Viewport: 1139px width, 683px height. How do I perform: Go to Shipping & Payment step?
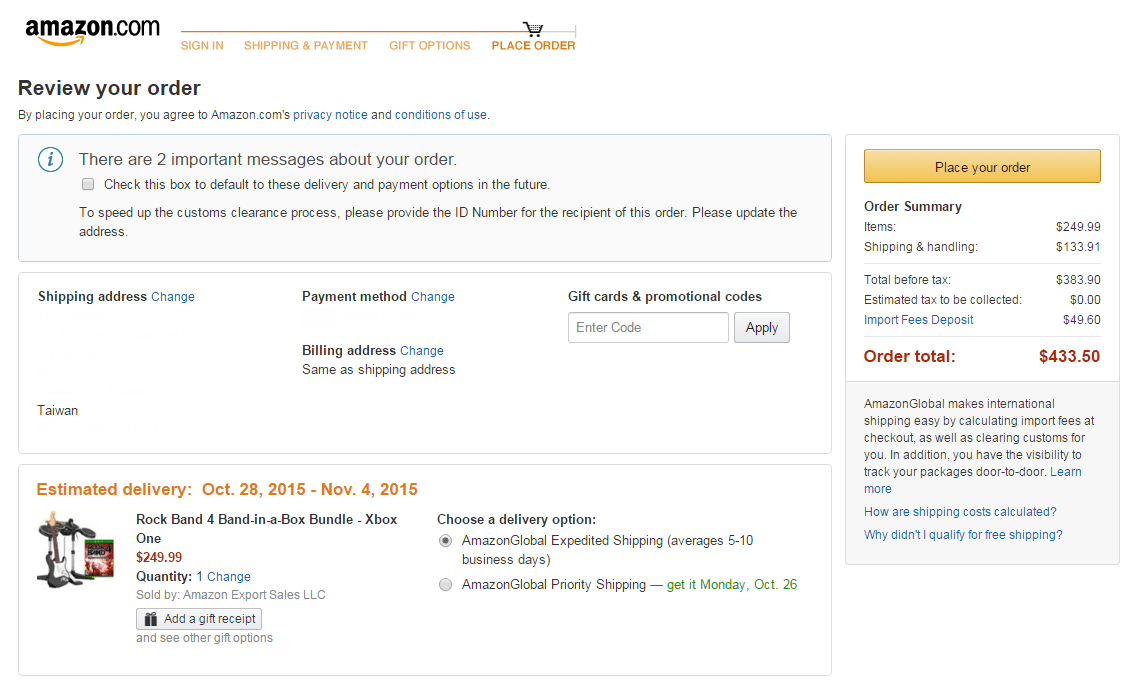click(306, 46)
